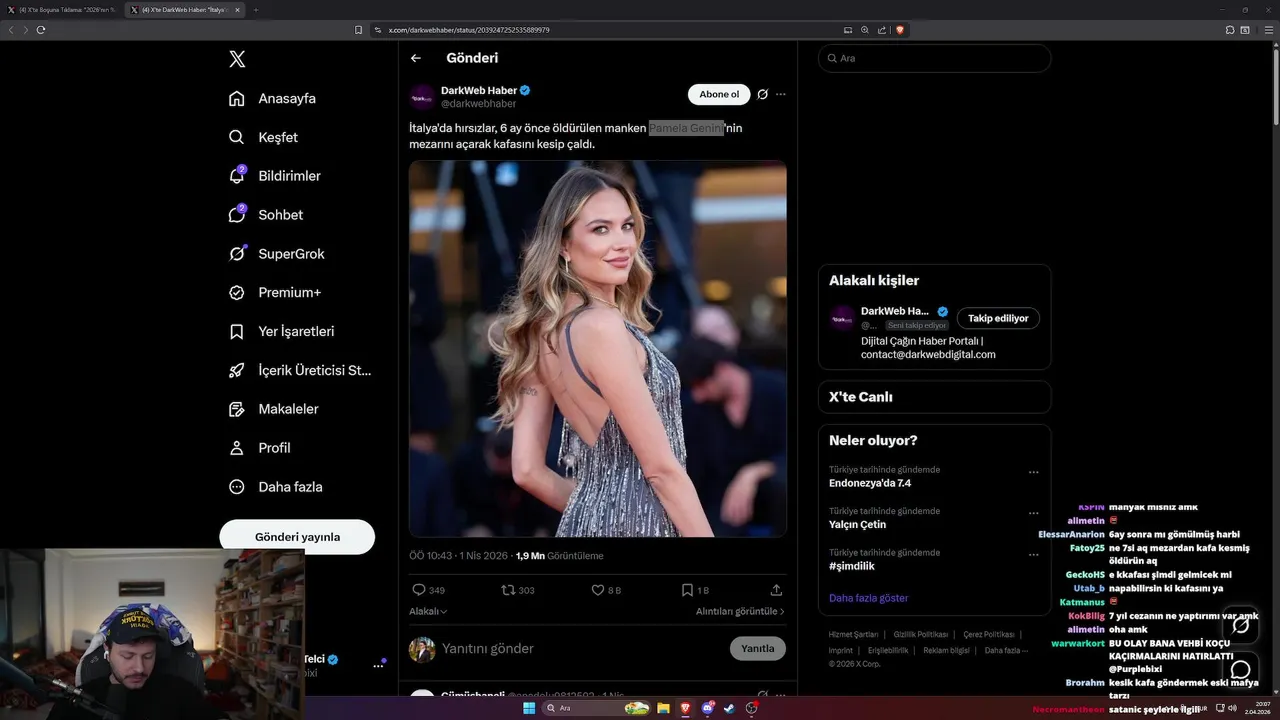
Task: Open Profil page
Action: (259, 448)
